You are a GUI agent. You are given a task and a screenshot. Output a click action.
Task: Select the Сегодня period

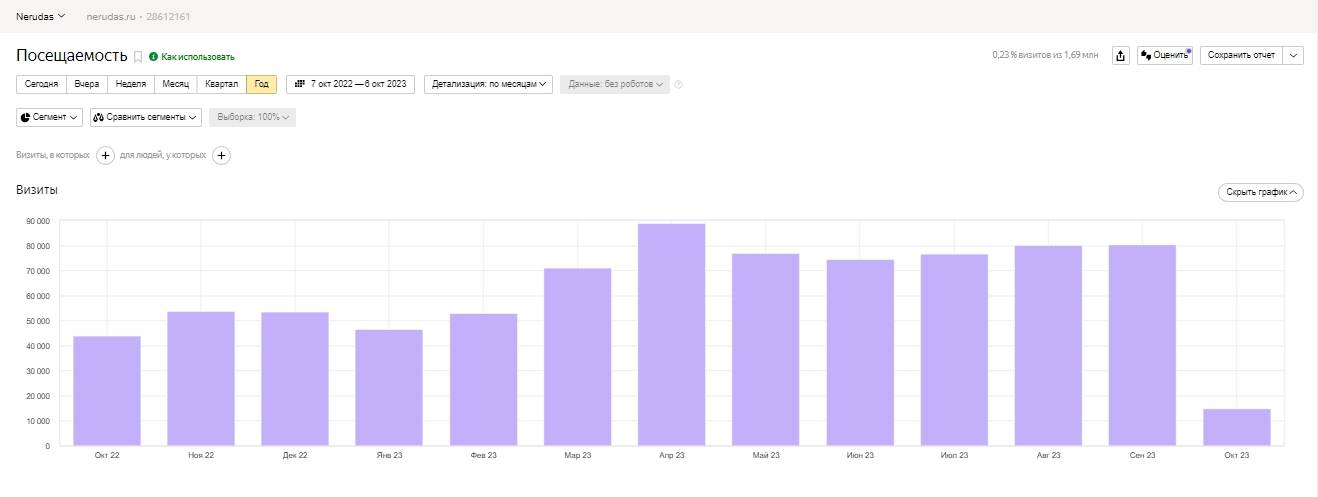pos(41,84)
